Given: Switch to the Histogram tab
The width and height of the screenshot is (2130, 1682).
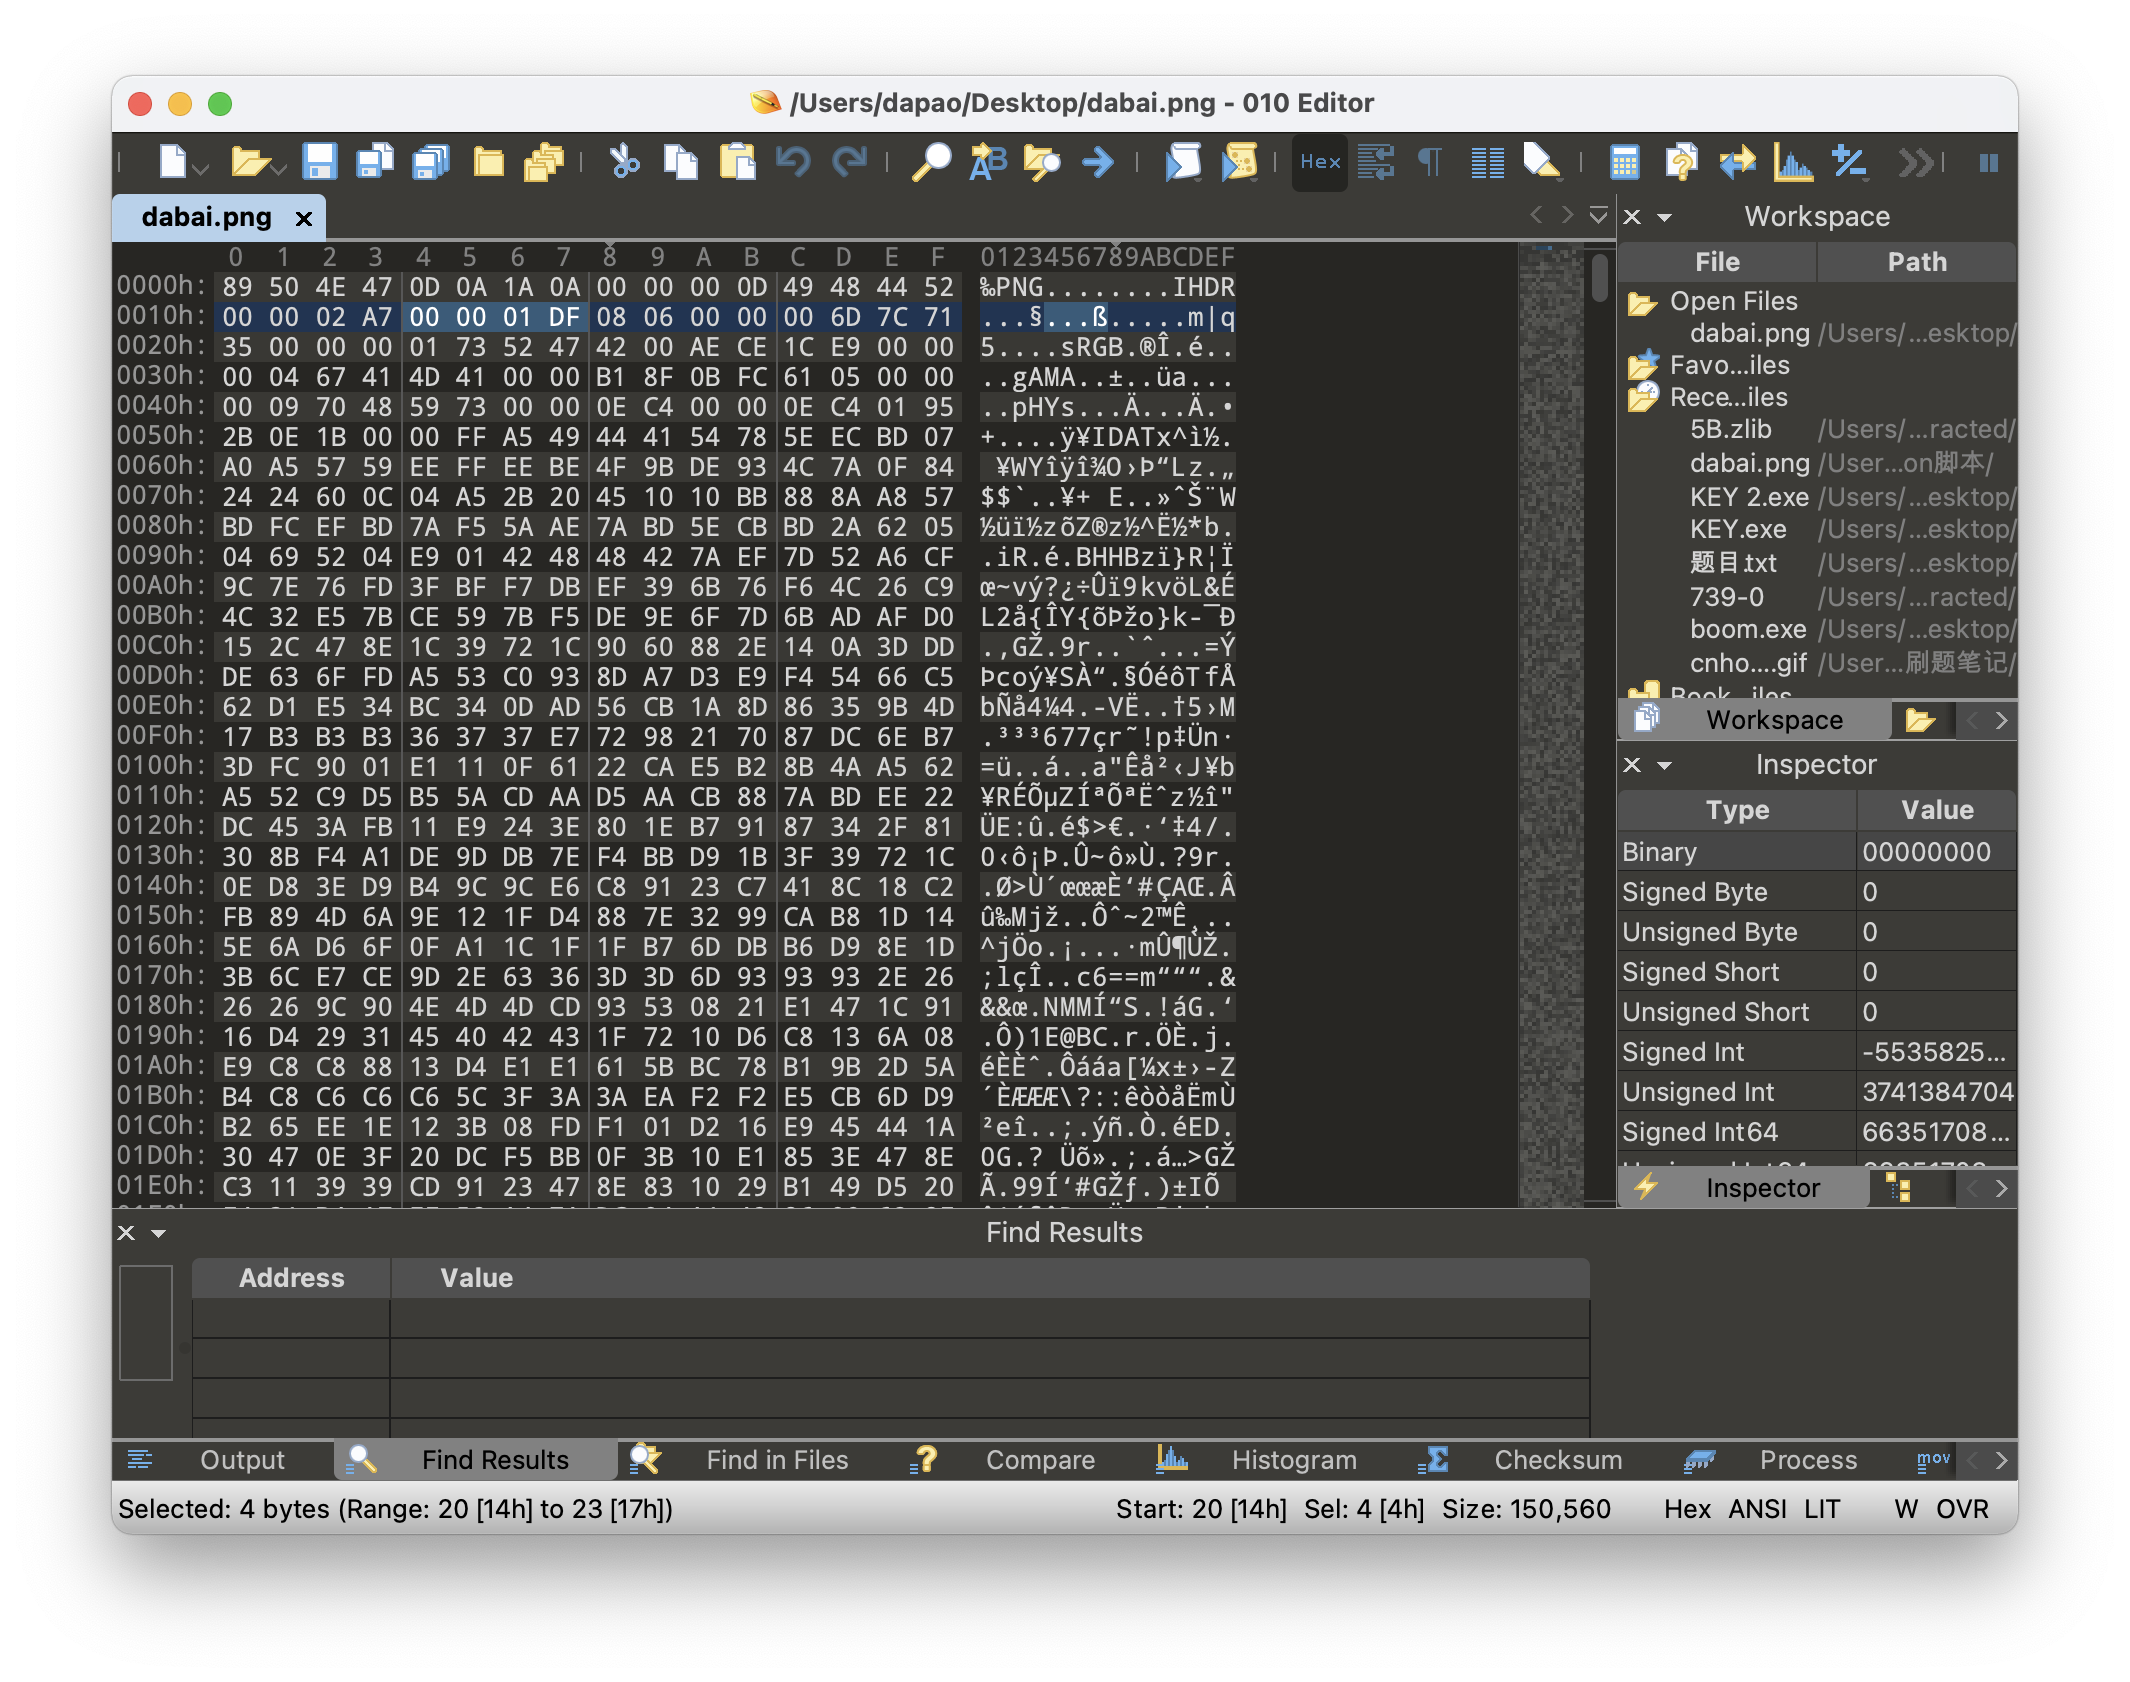Looking at the screenshot, I should tap(1294, 1460).
